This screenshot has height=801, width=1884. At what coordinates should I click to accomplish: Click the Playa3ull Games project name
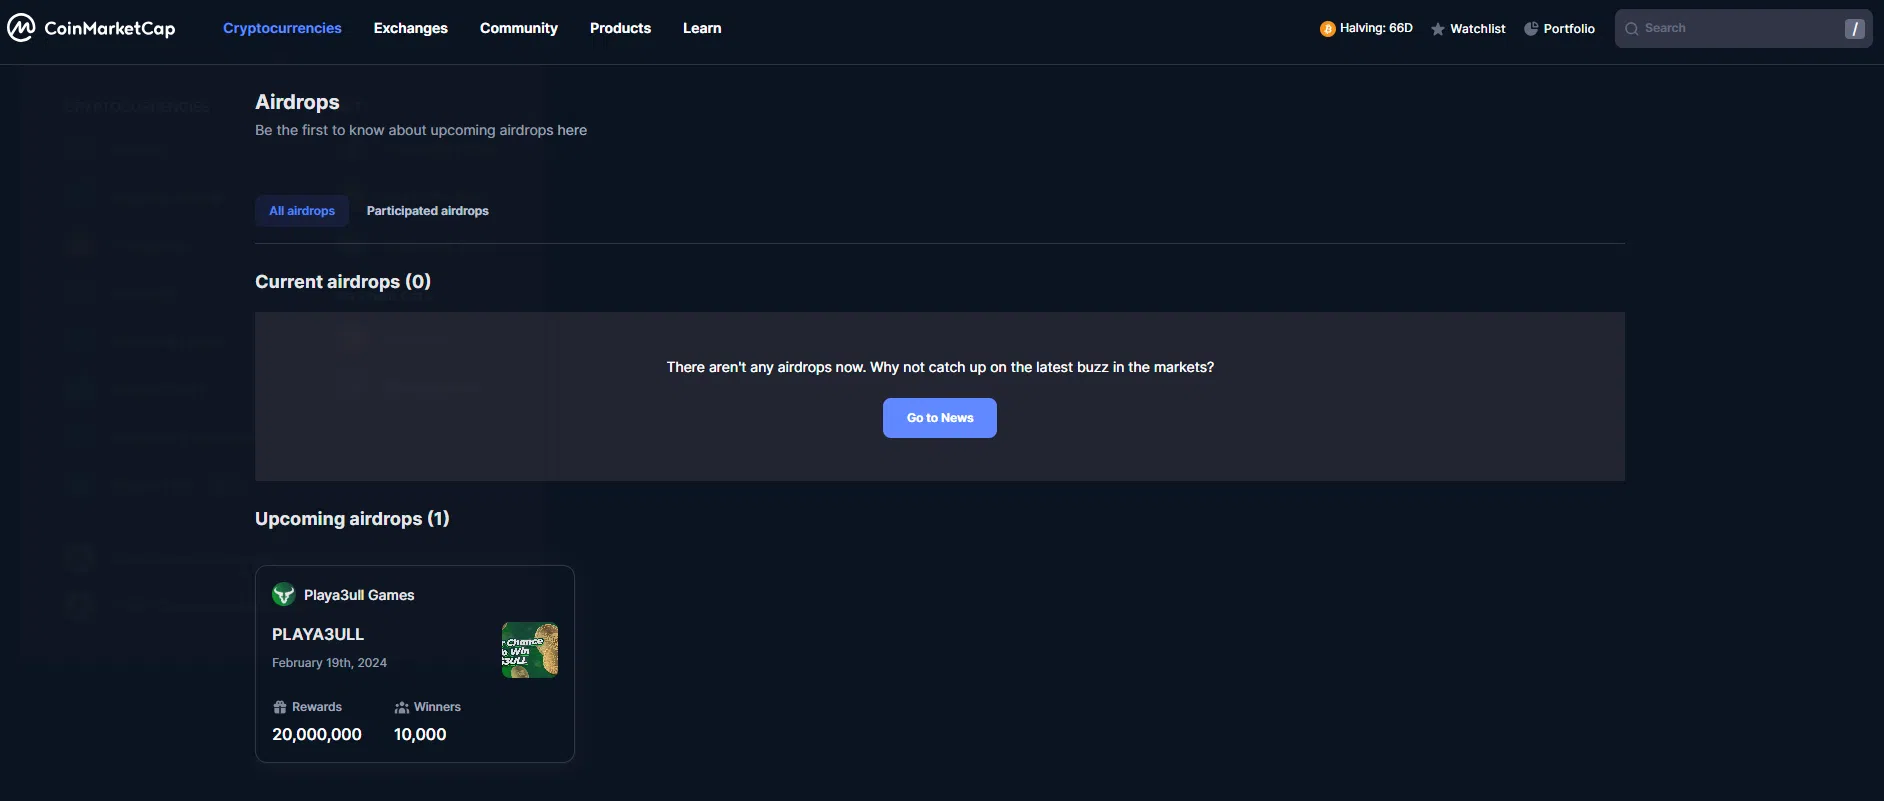click(359, 595)
